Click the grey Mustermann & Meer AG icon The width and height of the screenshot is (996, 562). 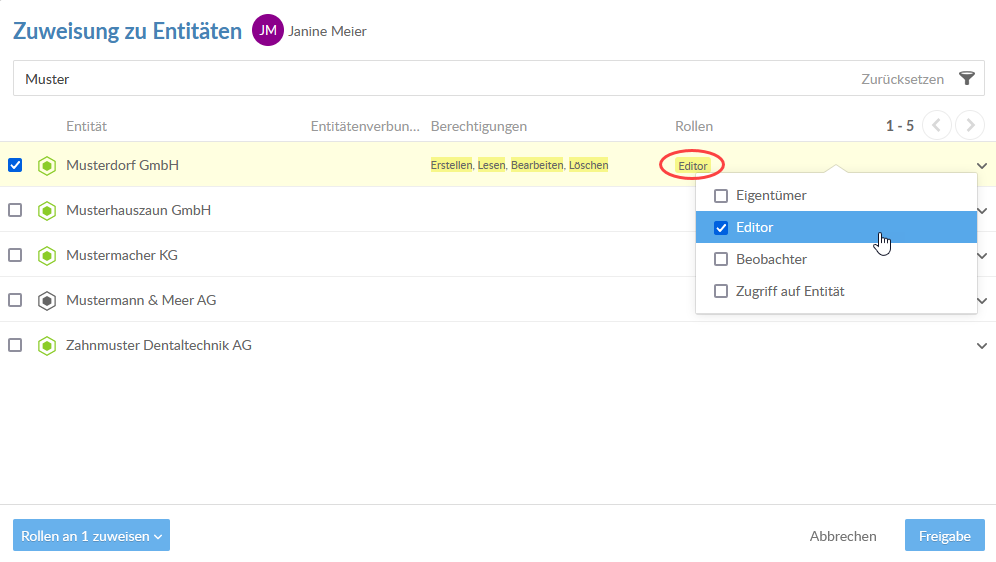point(47,301)
